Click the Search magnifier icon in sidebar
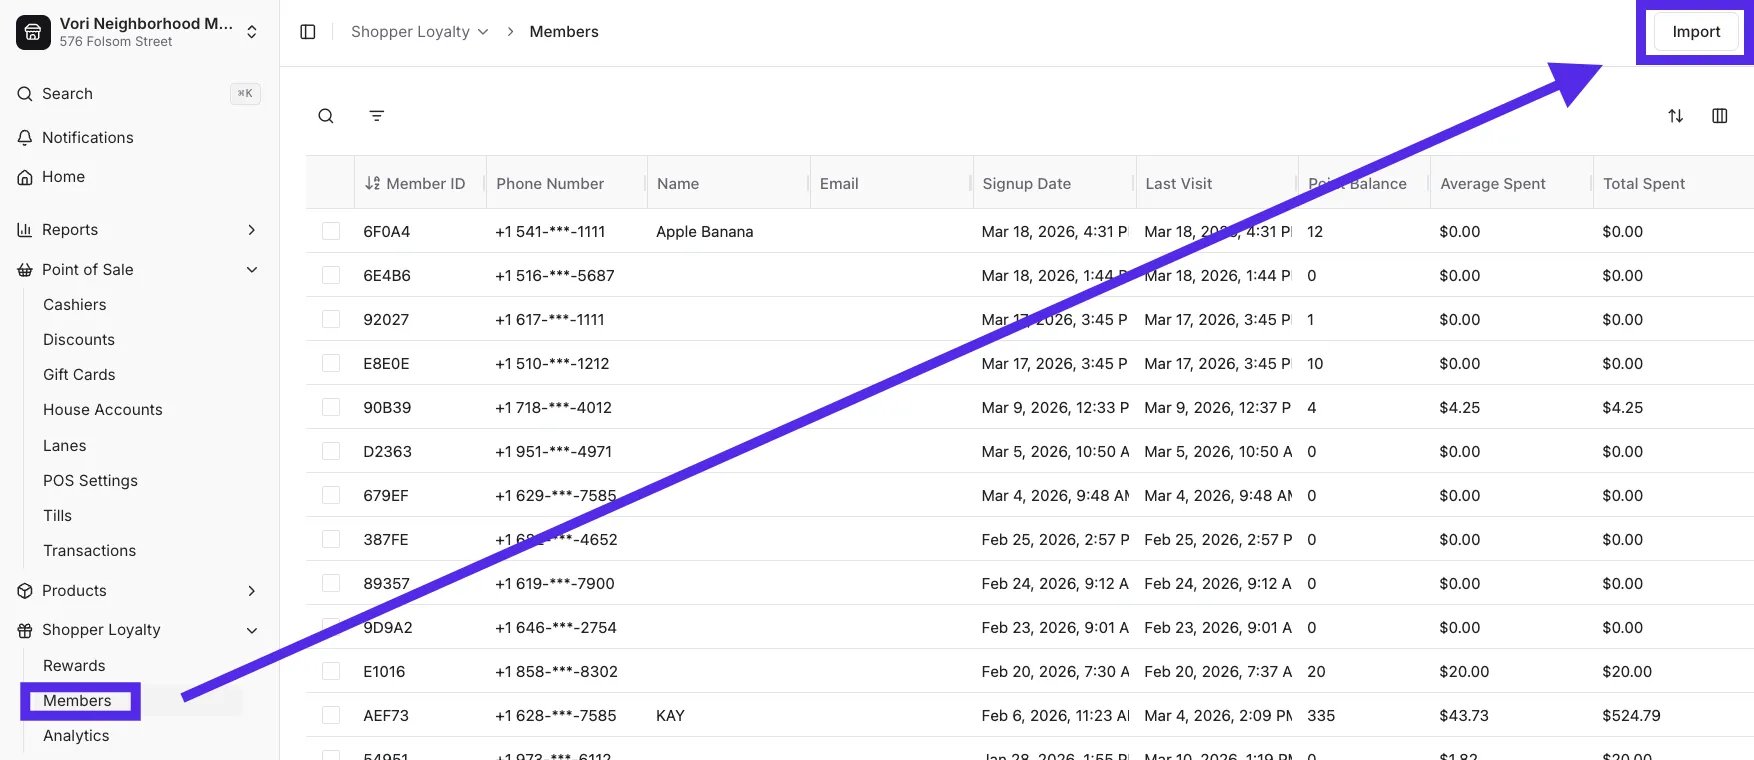1754x760 pixels. point(25,94)
